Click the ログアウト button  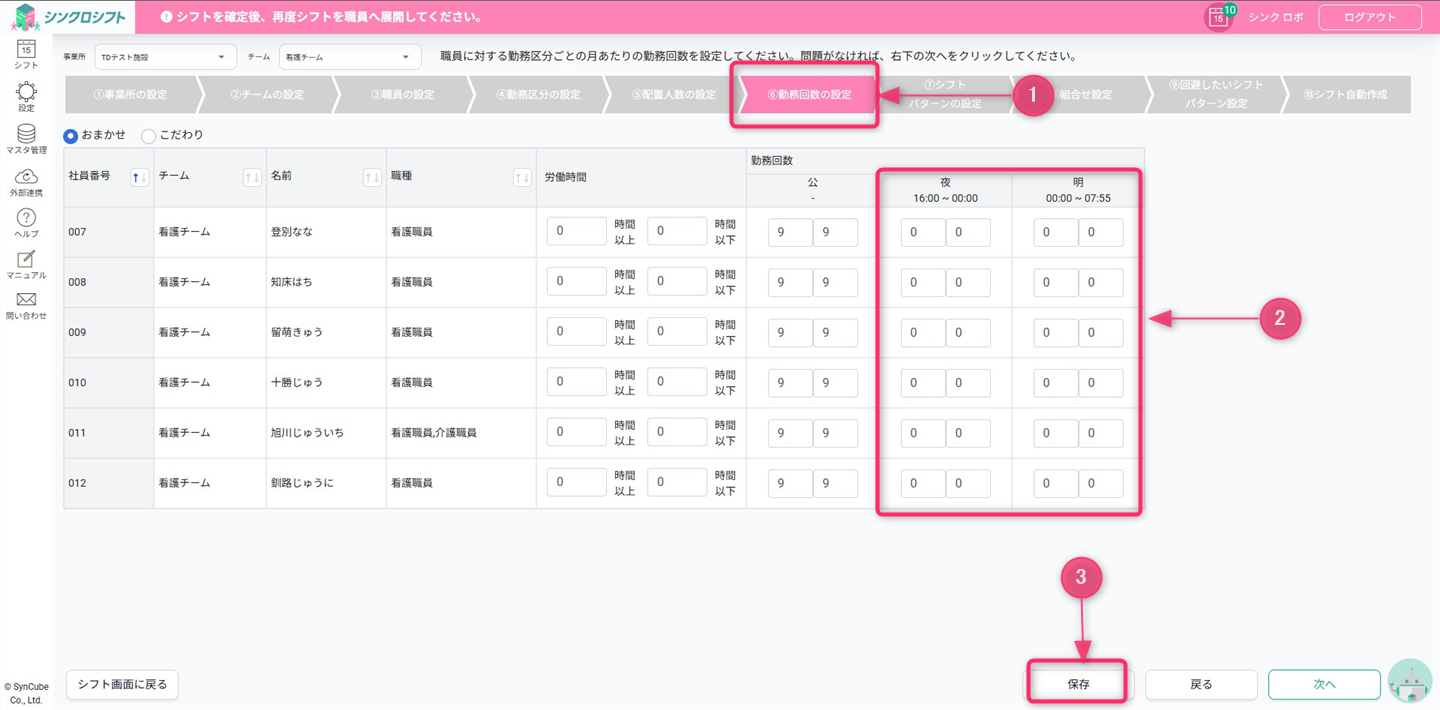[x=1369, y=17]
